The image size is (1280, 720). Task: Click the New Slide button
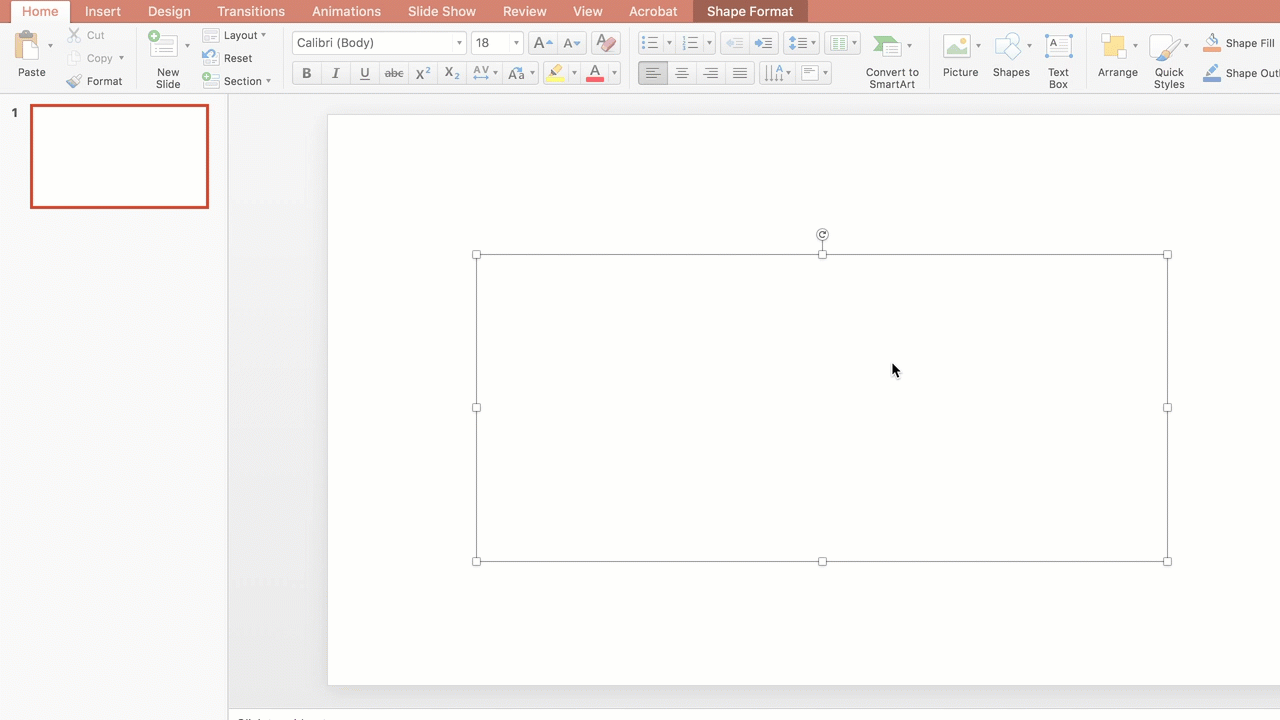click(167, 60)
